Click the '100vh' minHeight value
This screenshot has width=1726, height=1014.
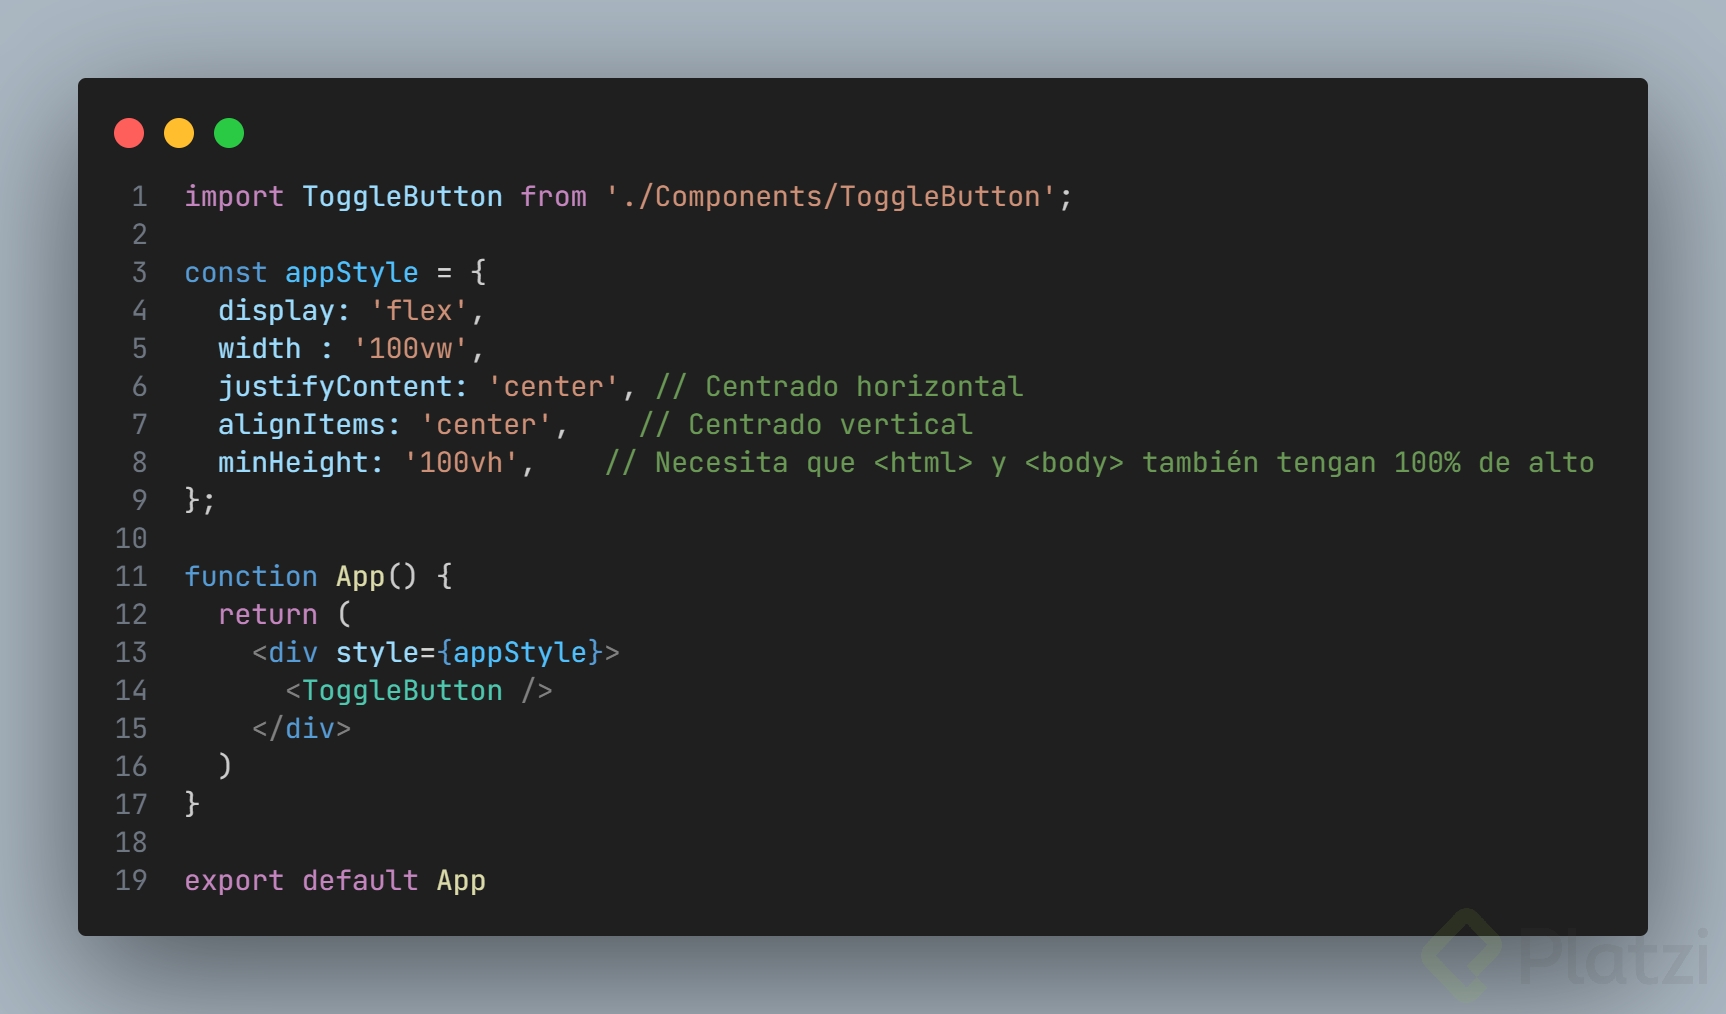(461, 463)
